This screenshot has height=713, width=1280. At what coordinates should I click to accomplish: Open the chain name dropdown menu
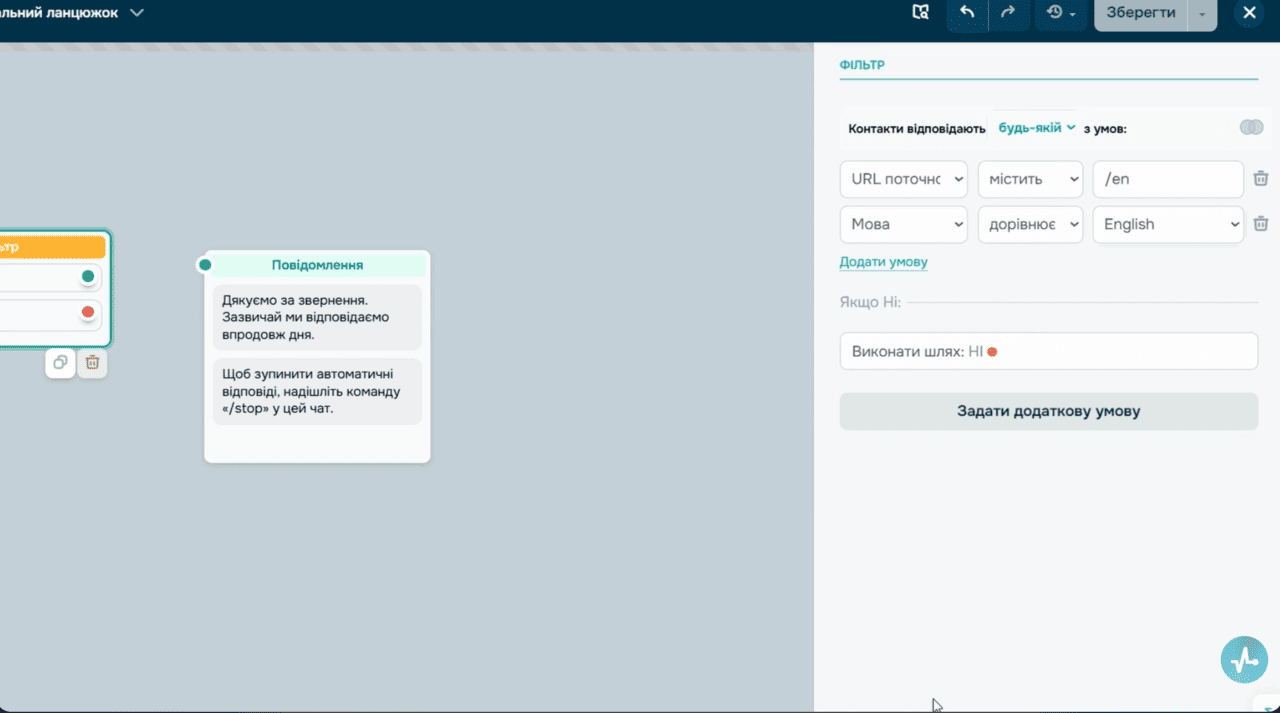click(136, 13)
